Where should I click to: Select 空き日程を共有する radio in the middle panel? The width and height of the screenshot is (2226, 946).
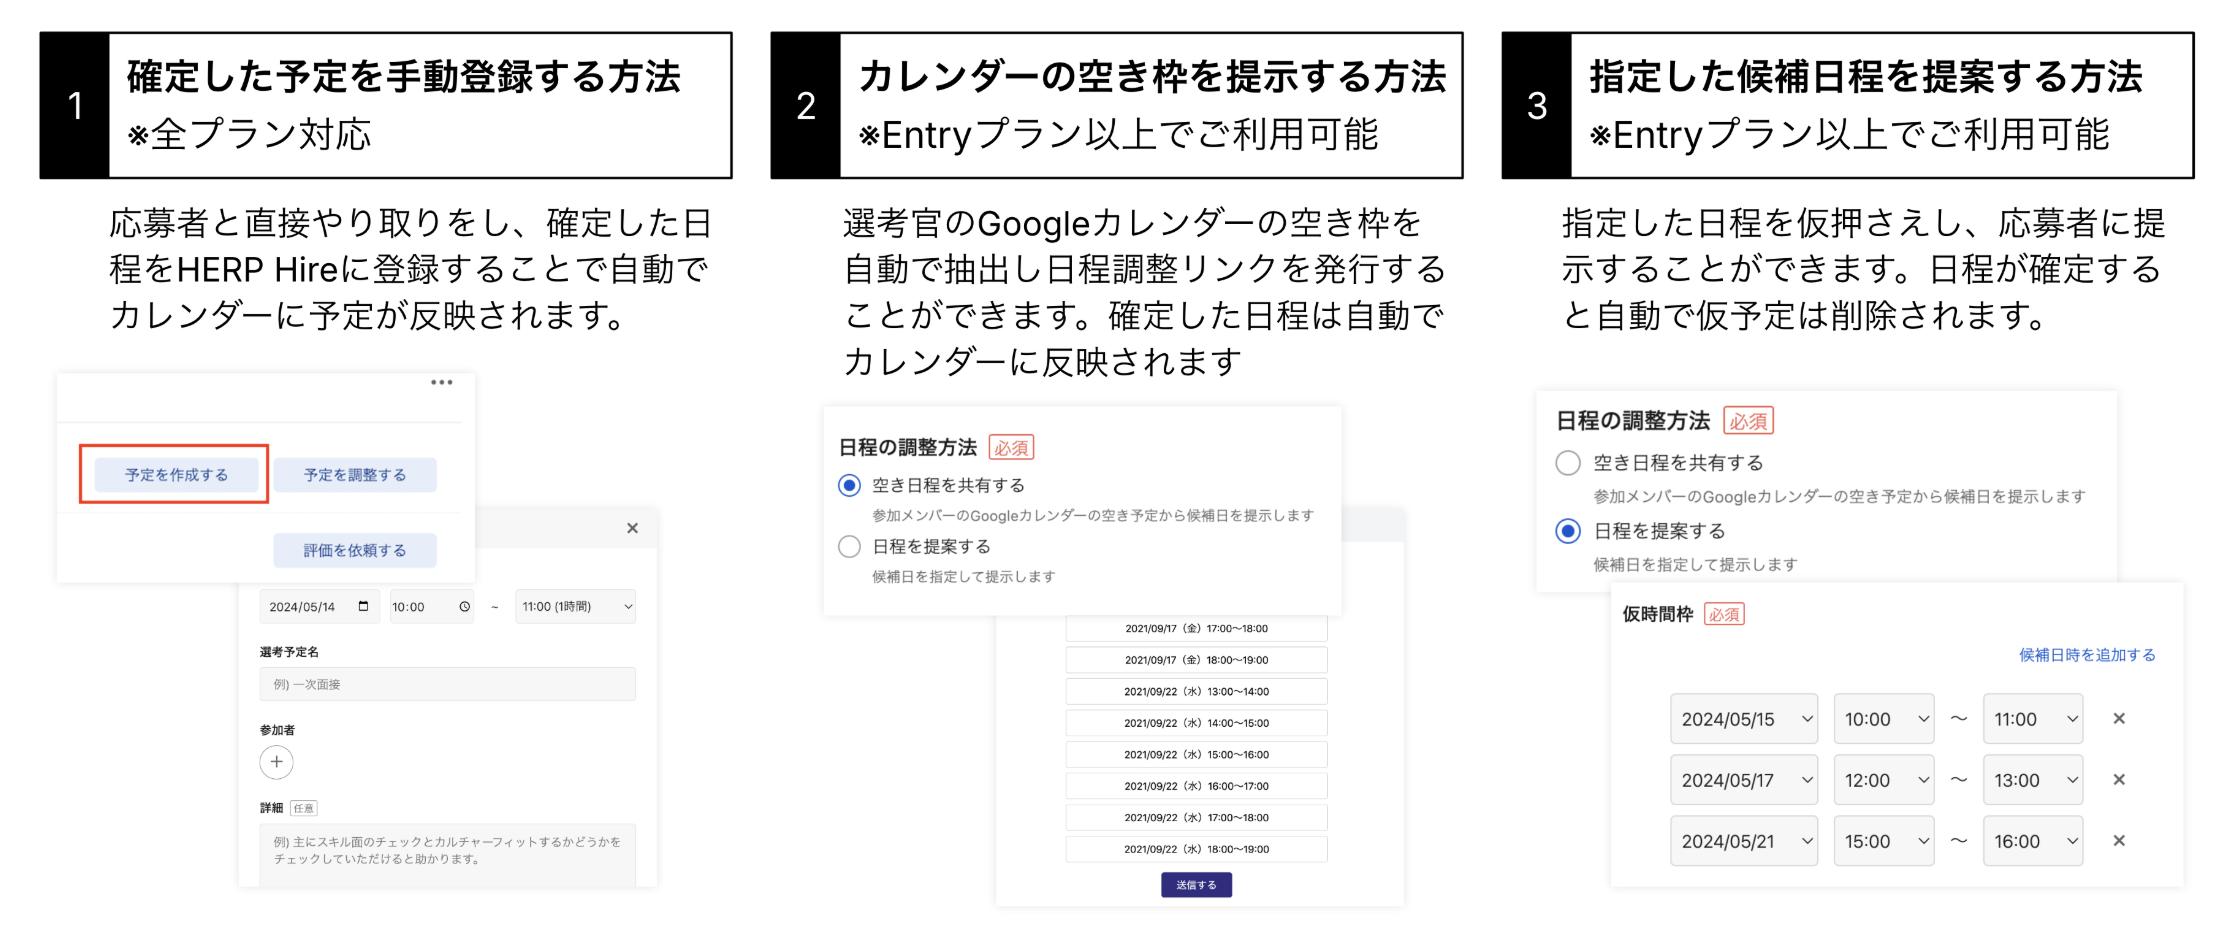849,485
